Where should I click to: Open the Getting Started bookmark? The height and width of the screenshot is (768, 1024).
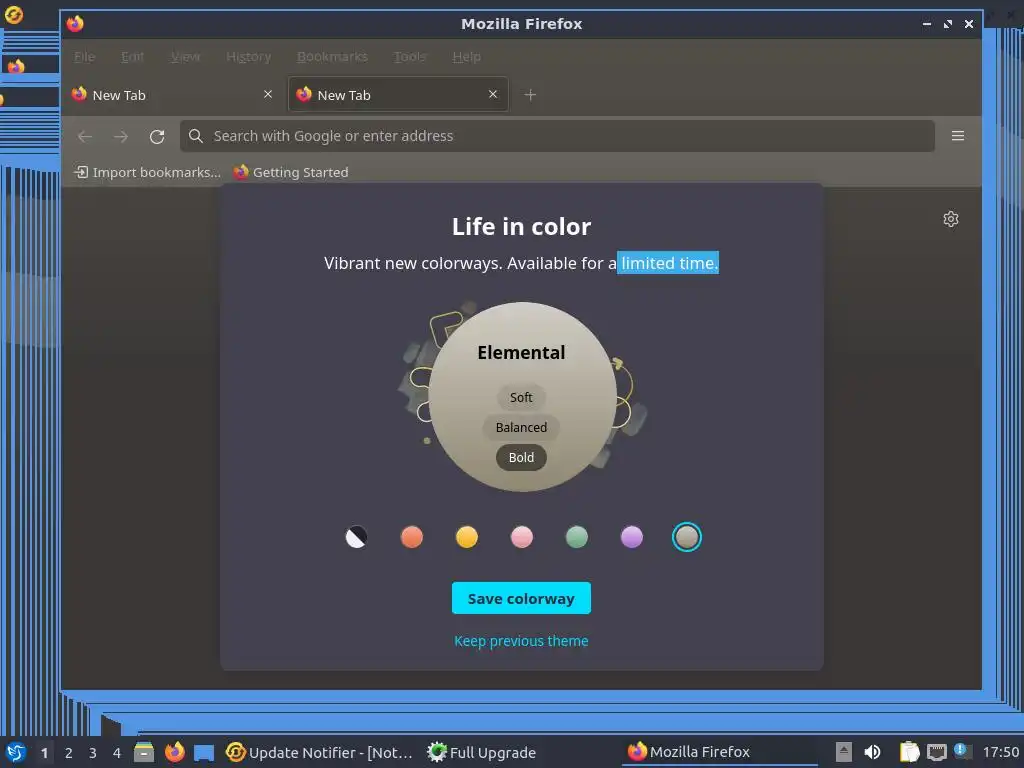coord(291,172)
